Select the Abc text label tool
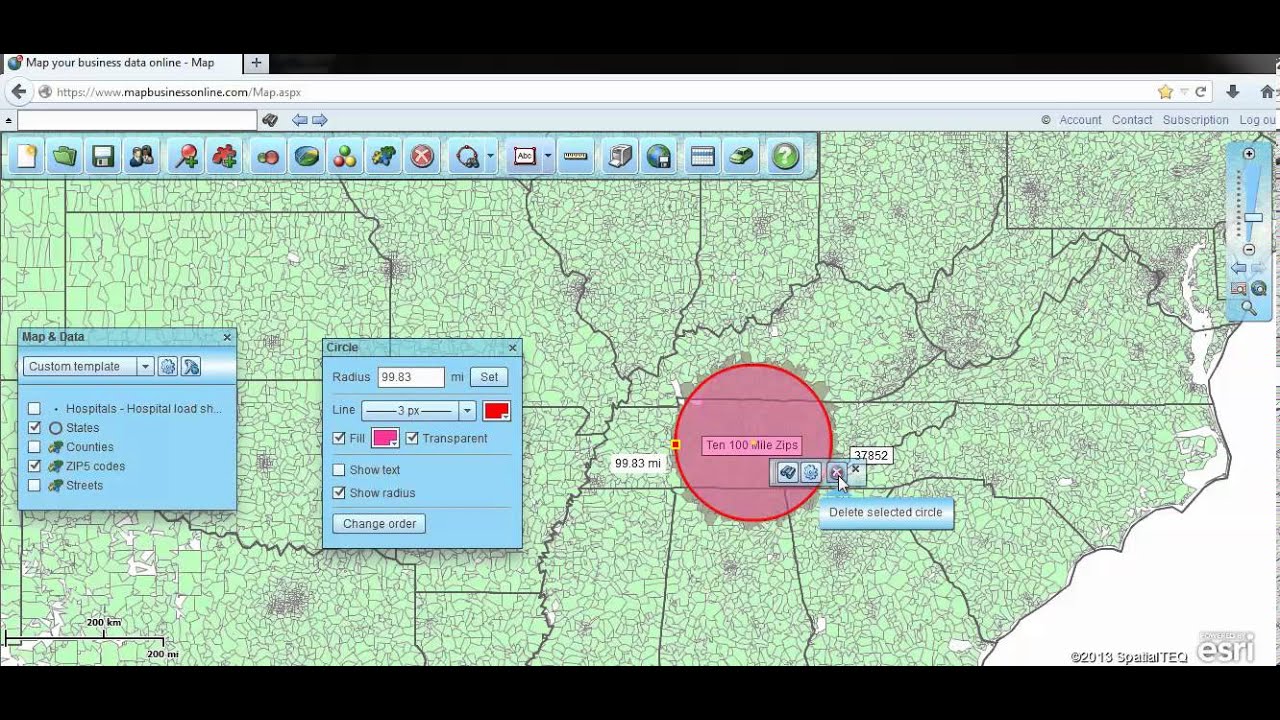The width and height of the screenshot is (1280, 720). pos(525,157)
